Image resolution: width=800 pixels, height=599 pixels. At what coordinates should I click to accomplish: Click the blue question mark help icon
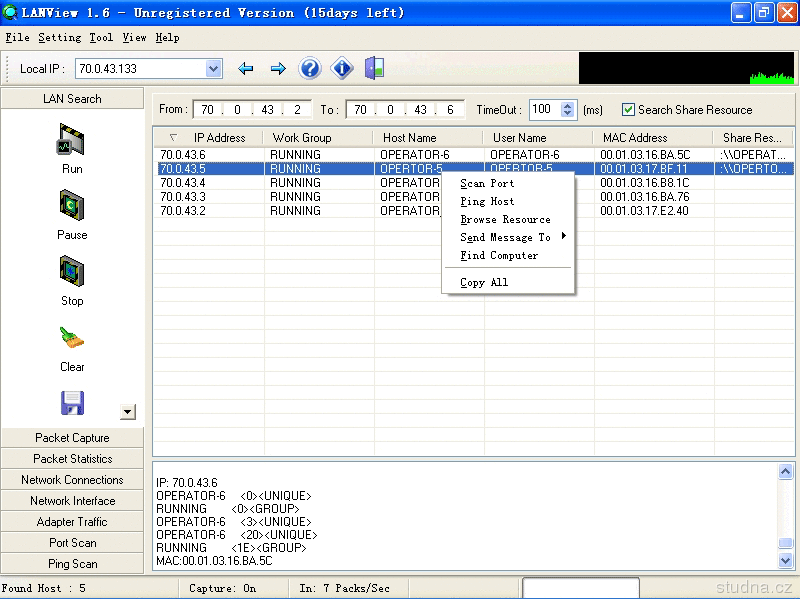(310, 69)
